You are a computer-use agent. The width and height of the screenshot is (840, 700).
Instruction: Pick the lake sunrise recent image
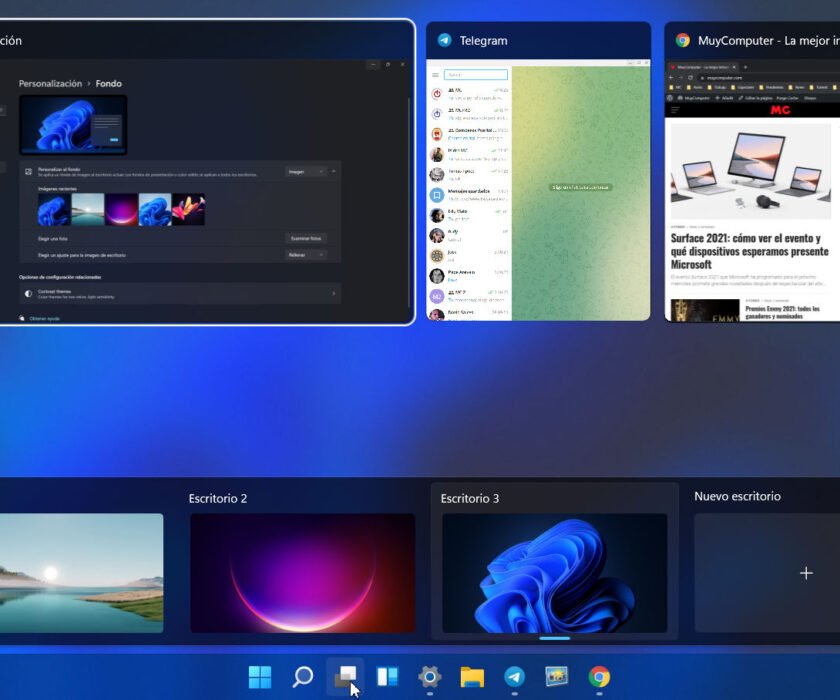pyautogui.click(x=88, y=209)
